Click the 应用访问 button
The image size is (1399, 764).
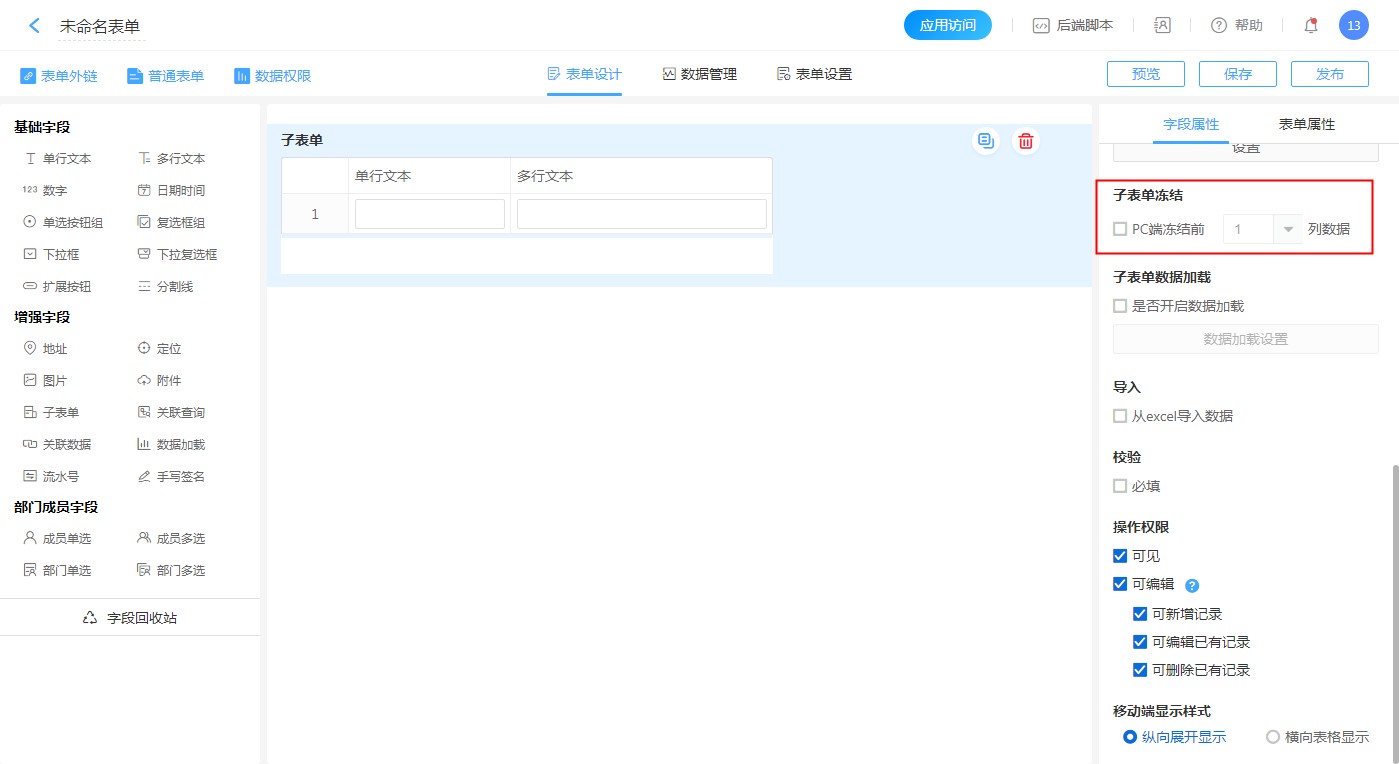(x=947, y=26)
